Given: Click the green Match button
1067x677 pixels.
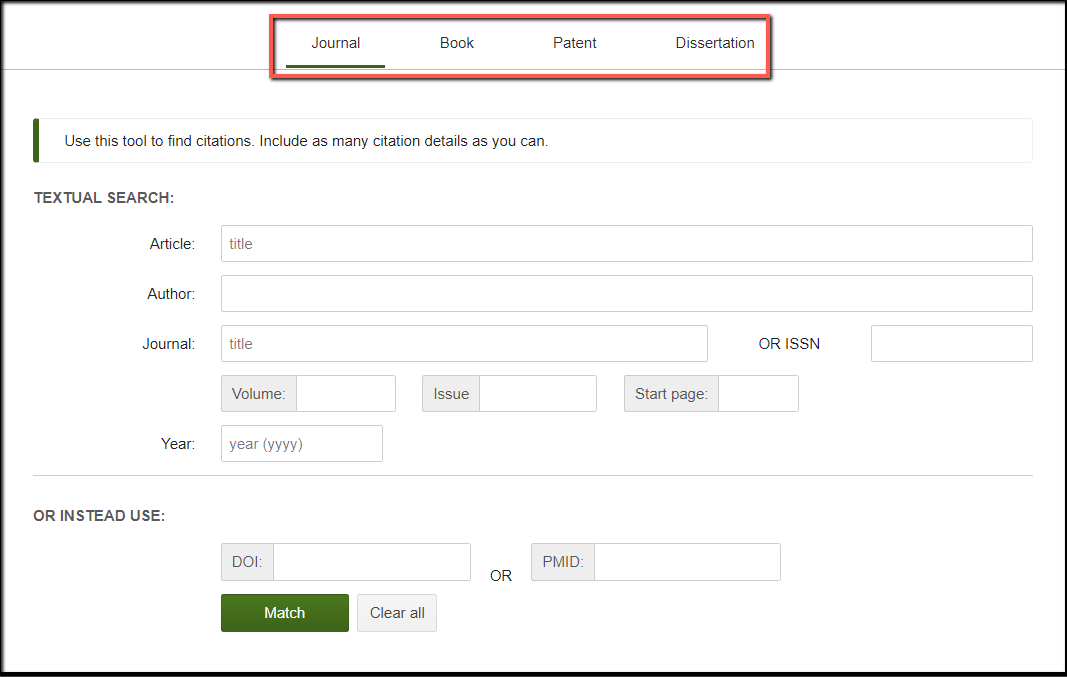Looking at the screenshot, I should point(284,613).
